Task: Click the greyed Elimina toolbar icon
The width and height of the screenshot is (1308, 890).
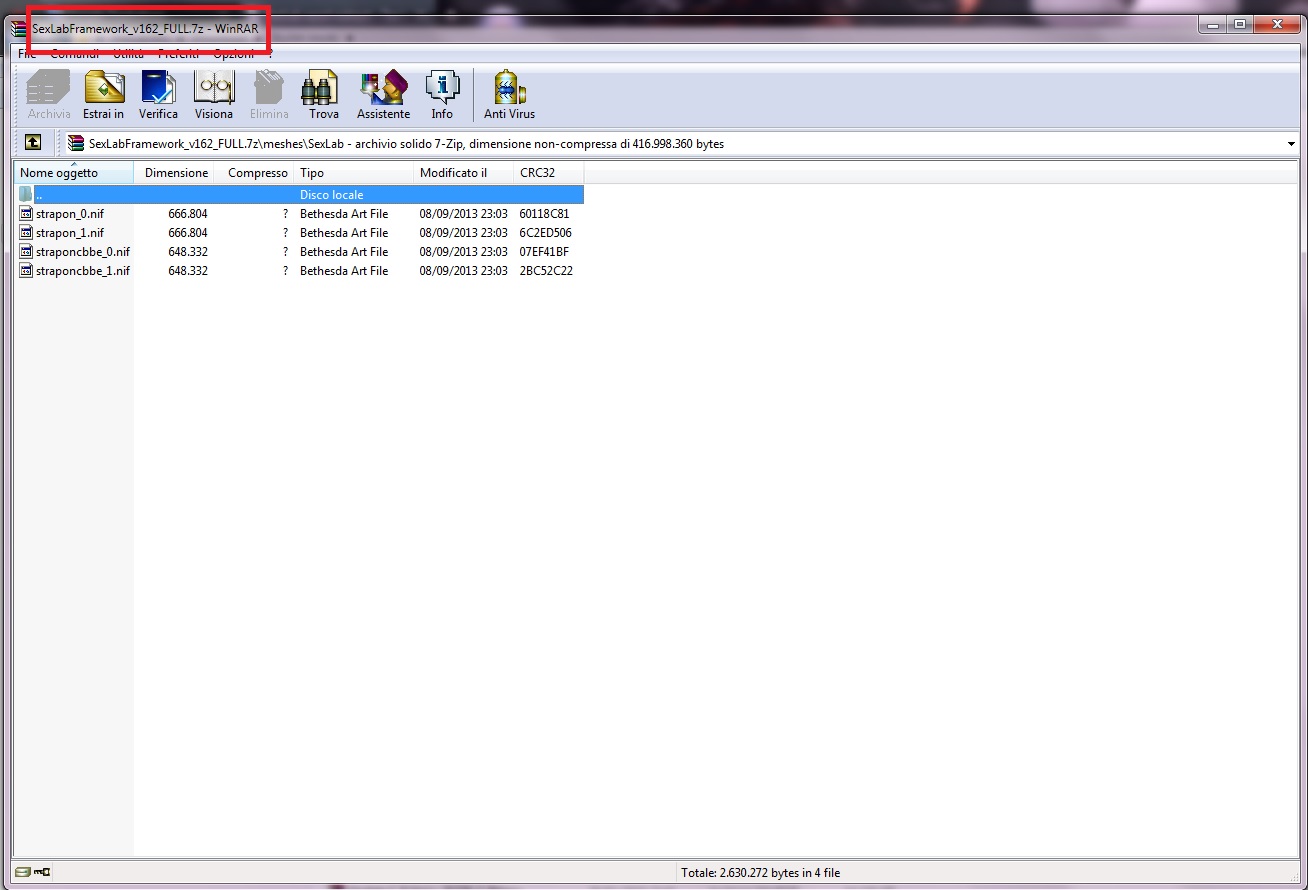Action: (x=269, y=88)
